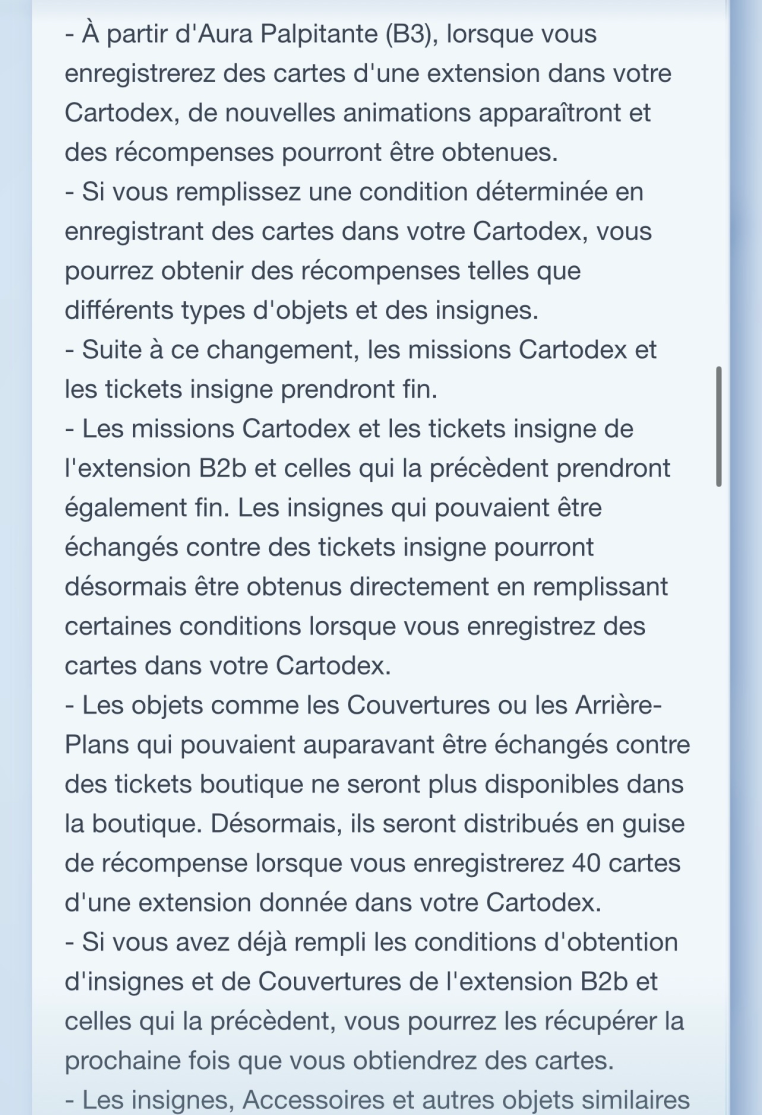Click the vertical scrollbar thumb
The height and width of the screenshot is (1115, 762).
(719, 427)
